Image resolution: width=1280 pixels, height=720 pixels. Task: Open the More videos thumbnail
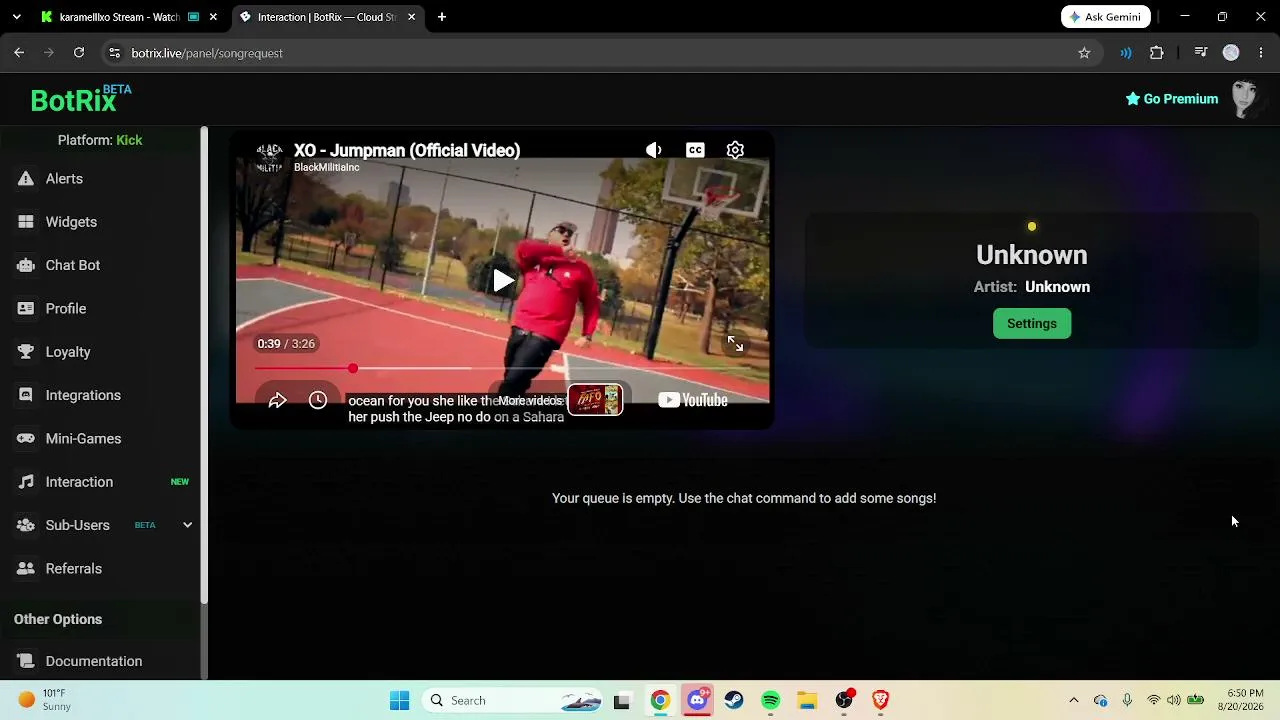595,400
